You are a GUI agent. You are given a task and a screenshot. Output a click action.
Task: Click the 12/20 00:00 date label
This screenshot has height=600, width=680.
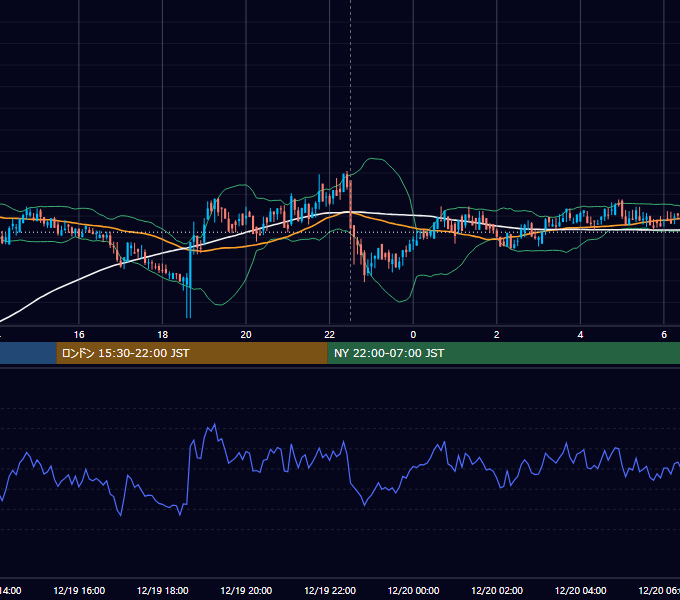click(413, 591)
